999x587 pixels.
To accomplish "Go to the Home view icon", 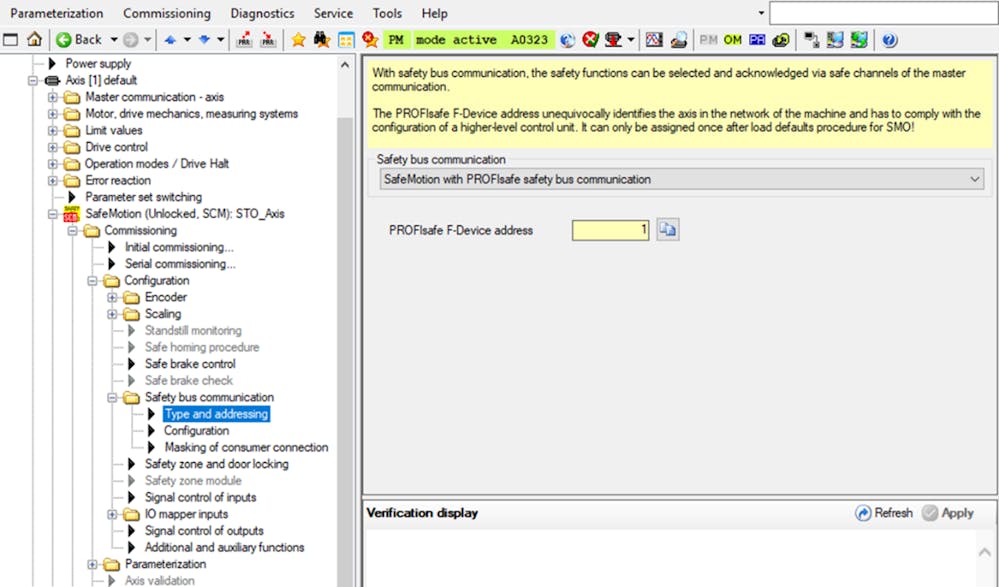I will click(34, 40).
